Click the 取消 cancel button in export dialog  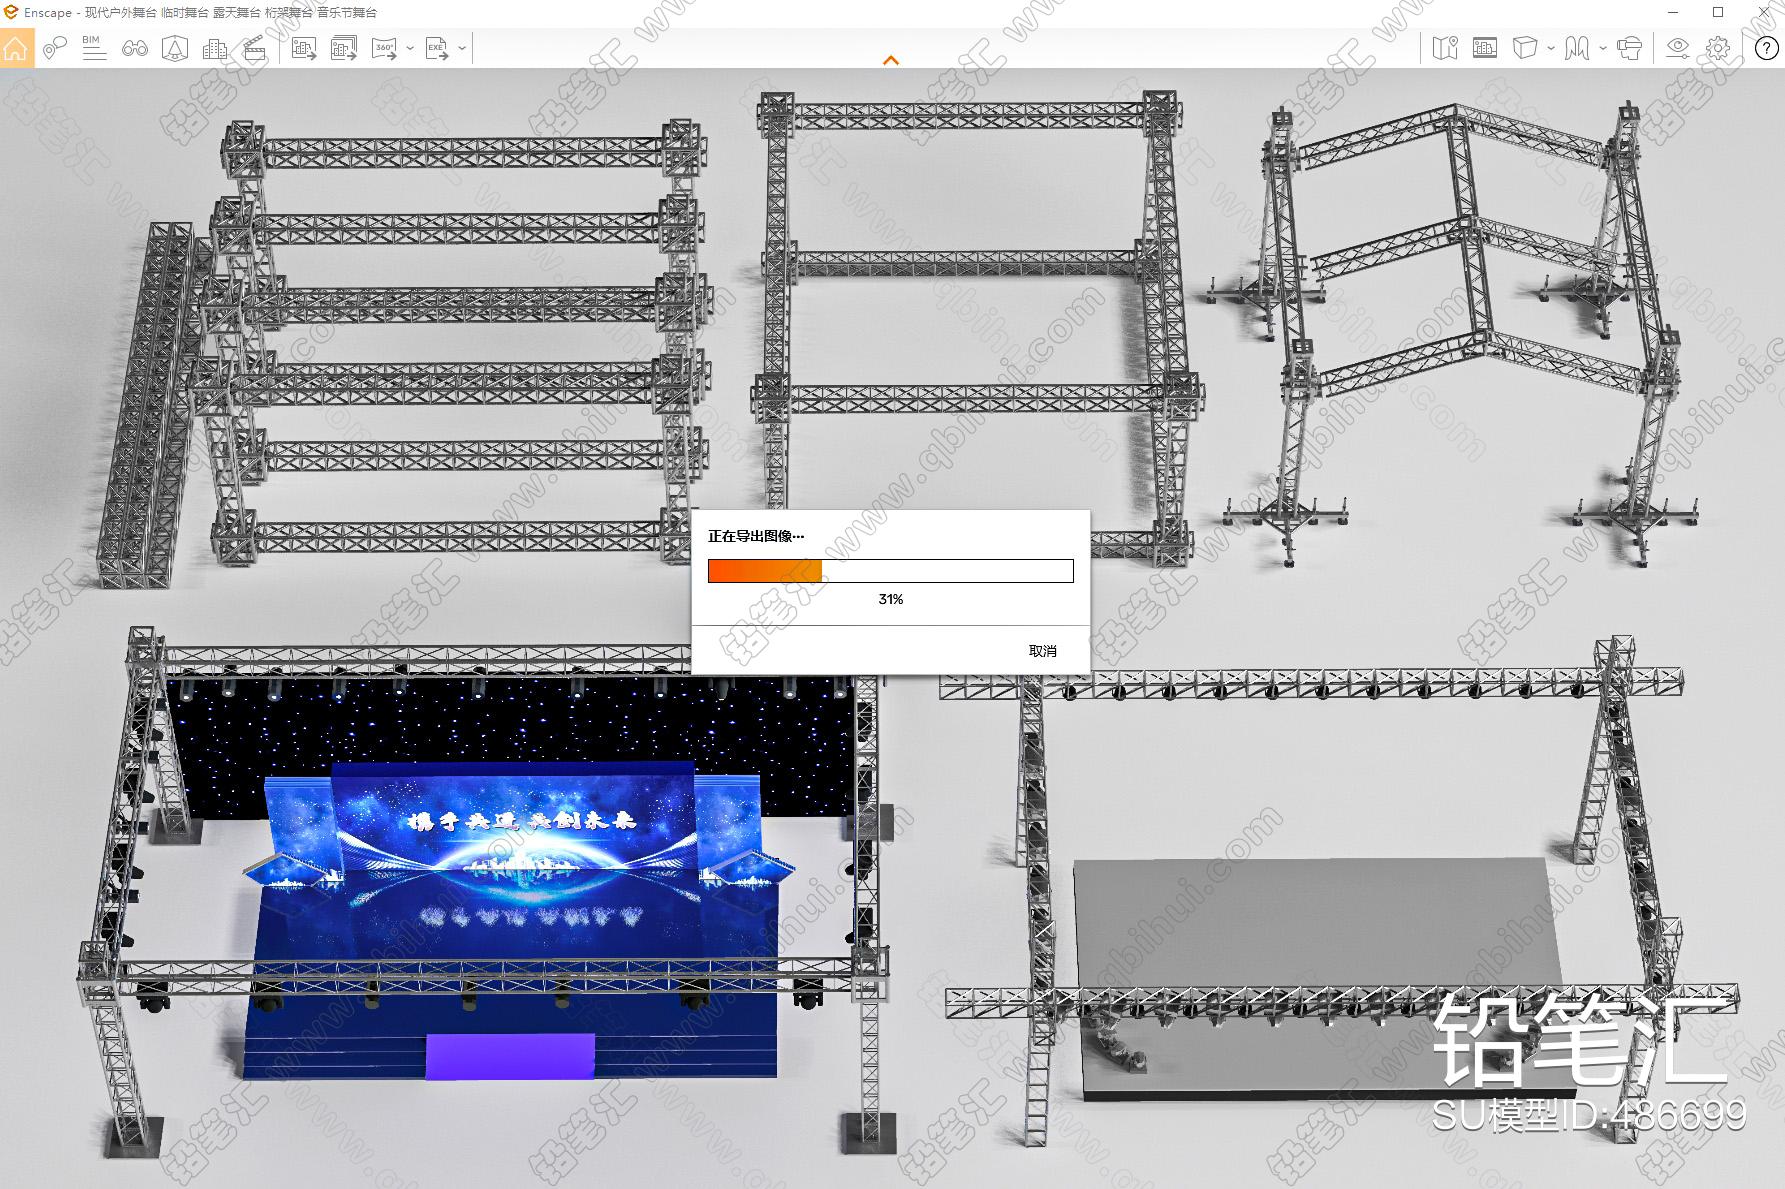coord(1043,651)
